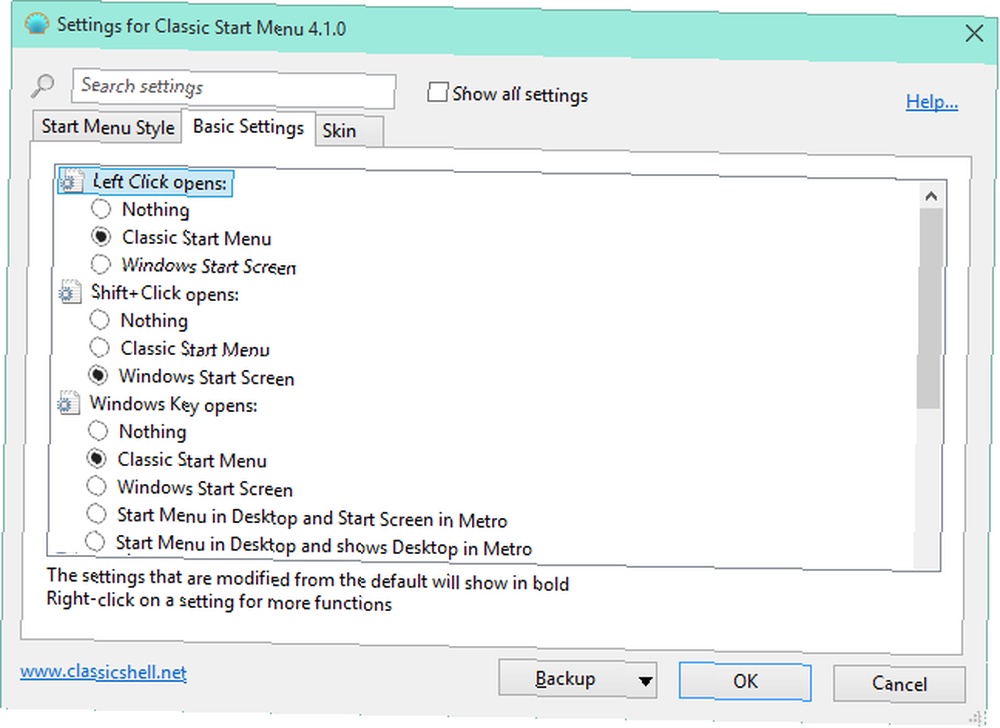The image size is (1000, 728).
Task: Select Nothing under Shift+Click opens
Action: pos(99,319)
